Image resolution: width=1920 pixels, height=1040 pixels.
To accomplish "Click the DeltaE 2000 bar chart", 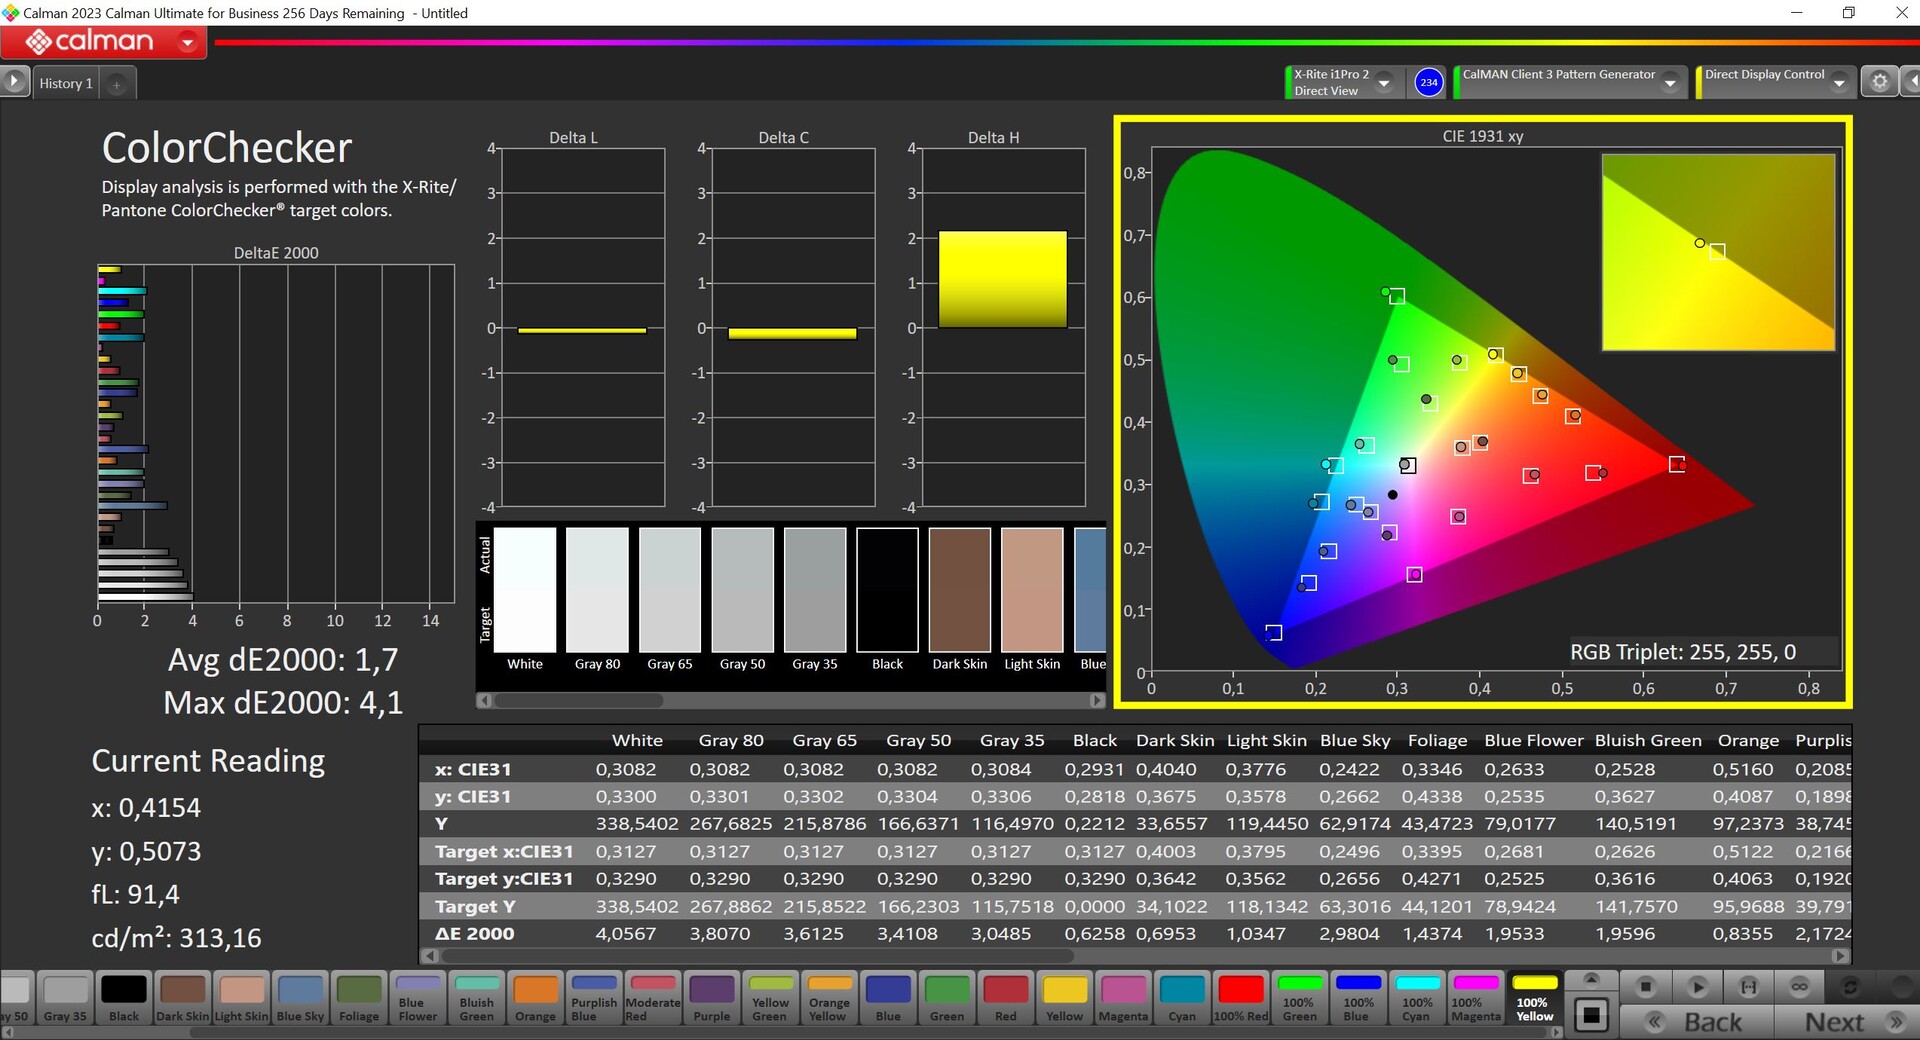I will coord(276,432).
